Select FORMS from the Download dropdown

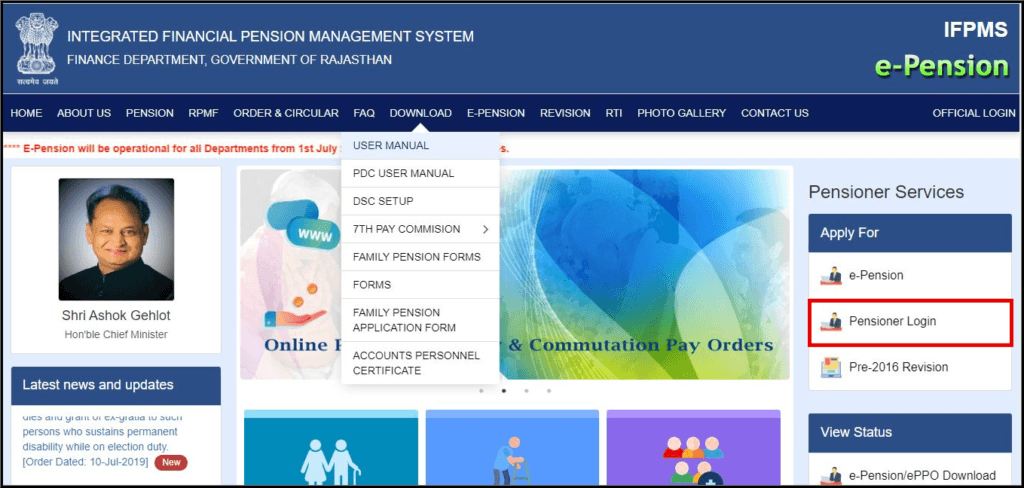[x=420, y=285]
